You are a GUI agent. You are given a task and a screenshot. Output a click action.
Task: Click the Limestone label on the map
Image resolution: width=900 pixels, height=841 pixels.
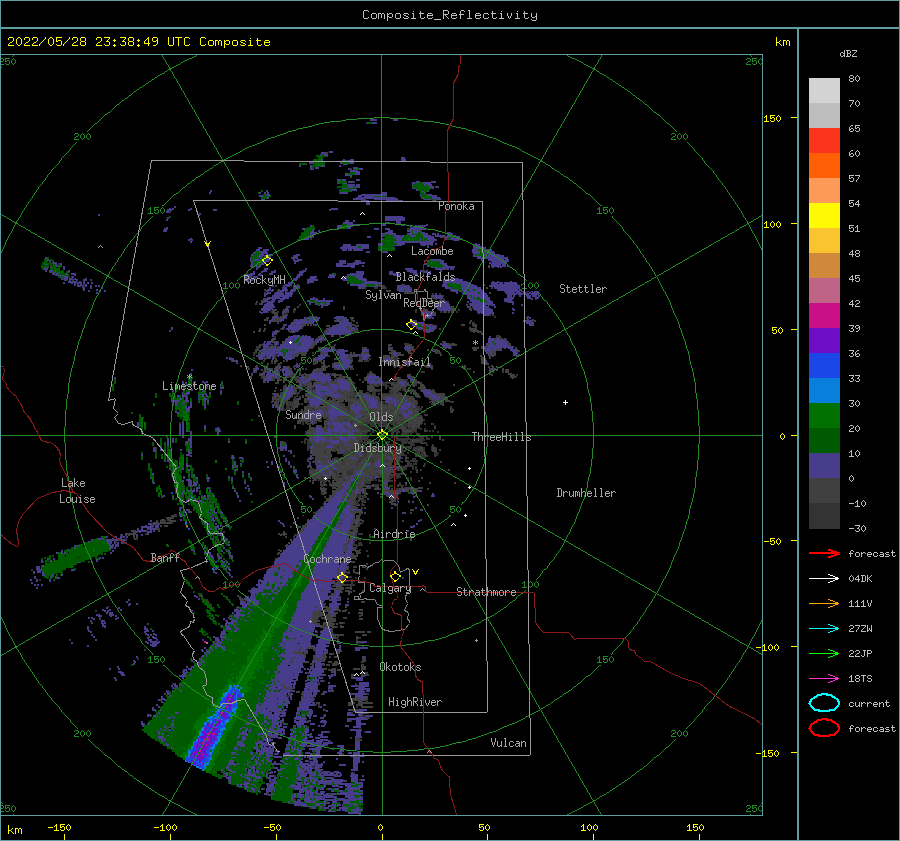pyautogui.click(x=189, y=386)
